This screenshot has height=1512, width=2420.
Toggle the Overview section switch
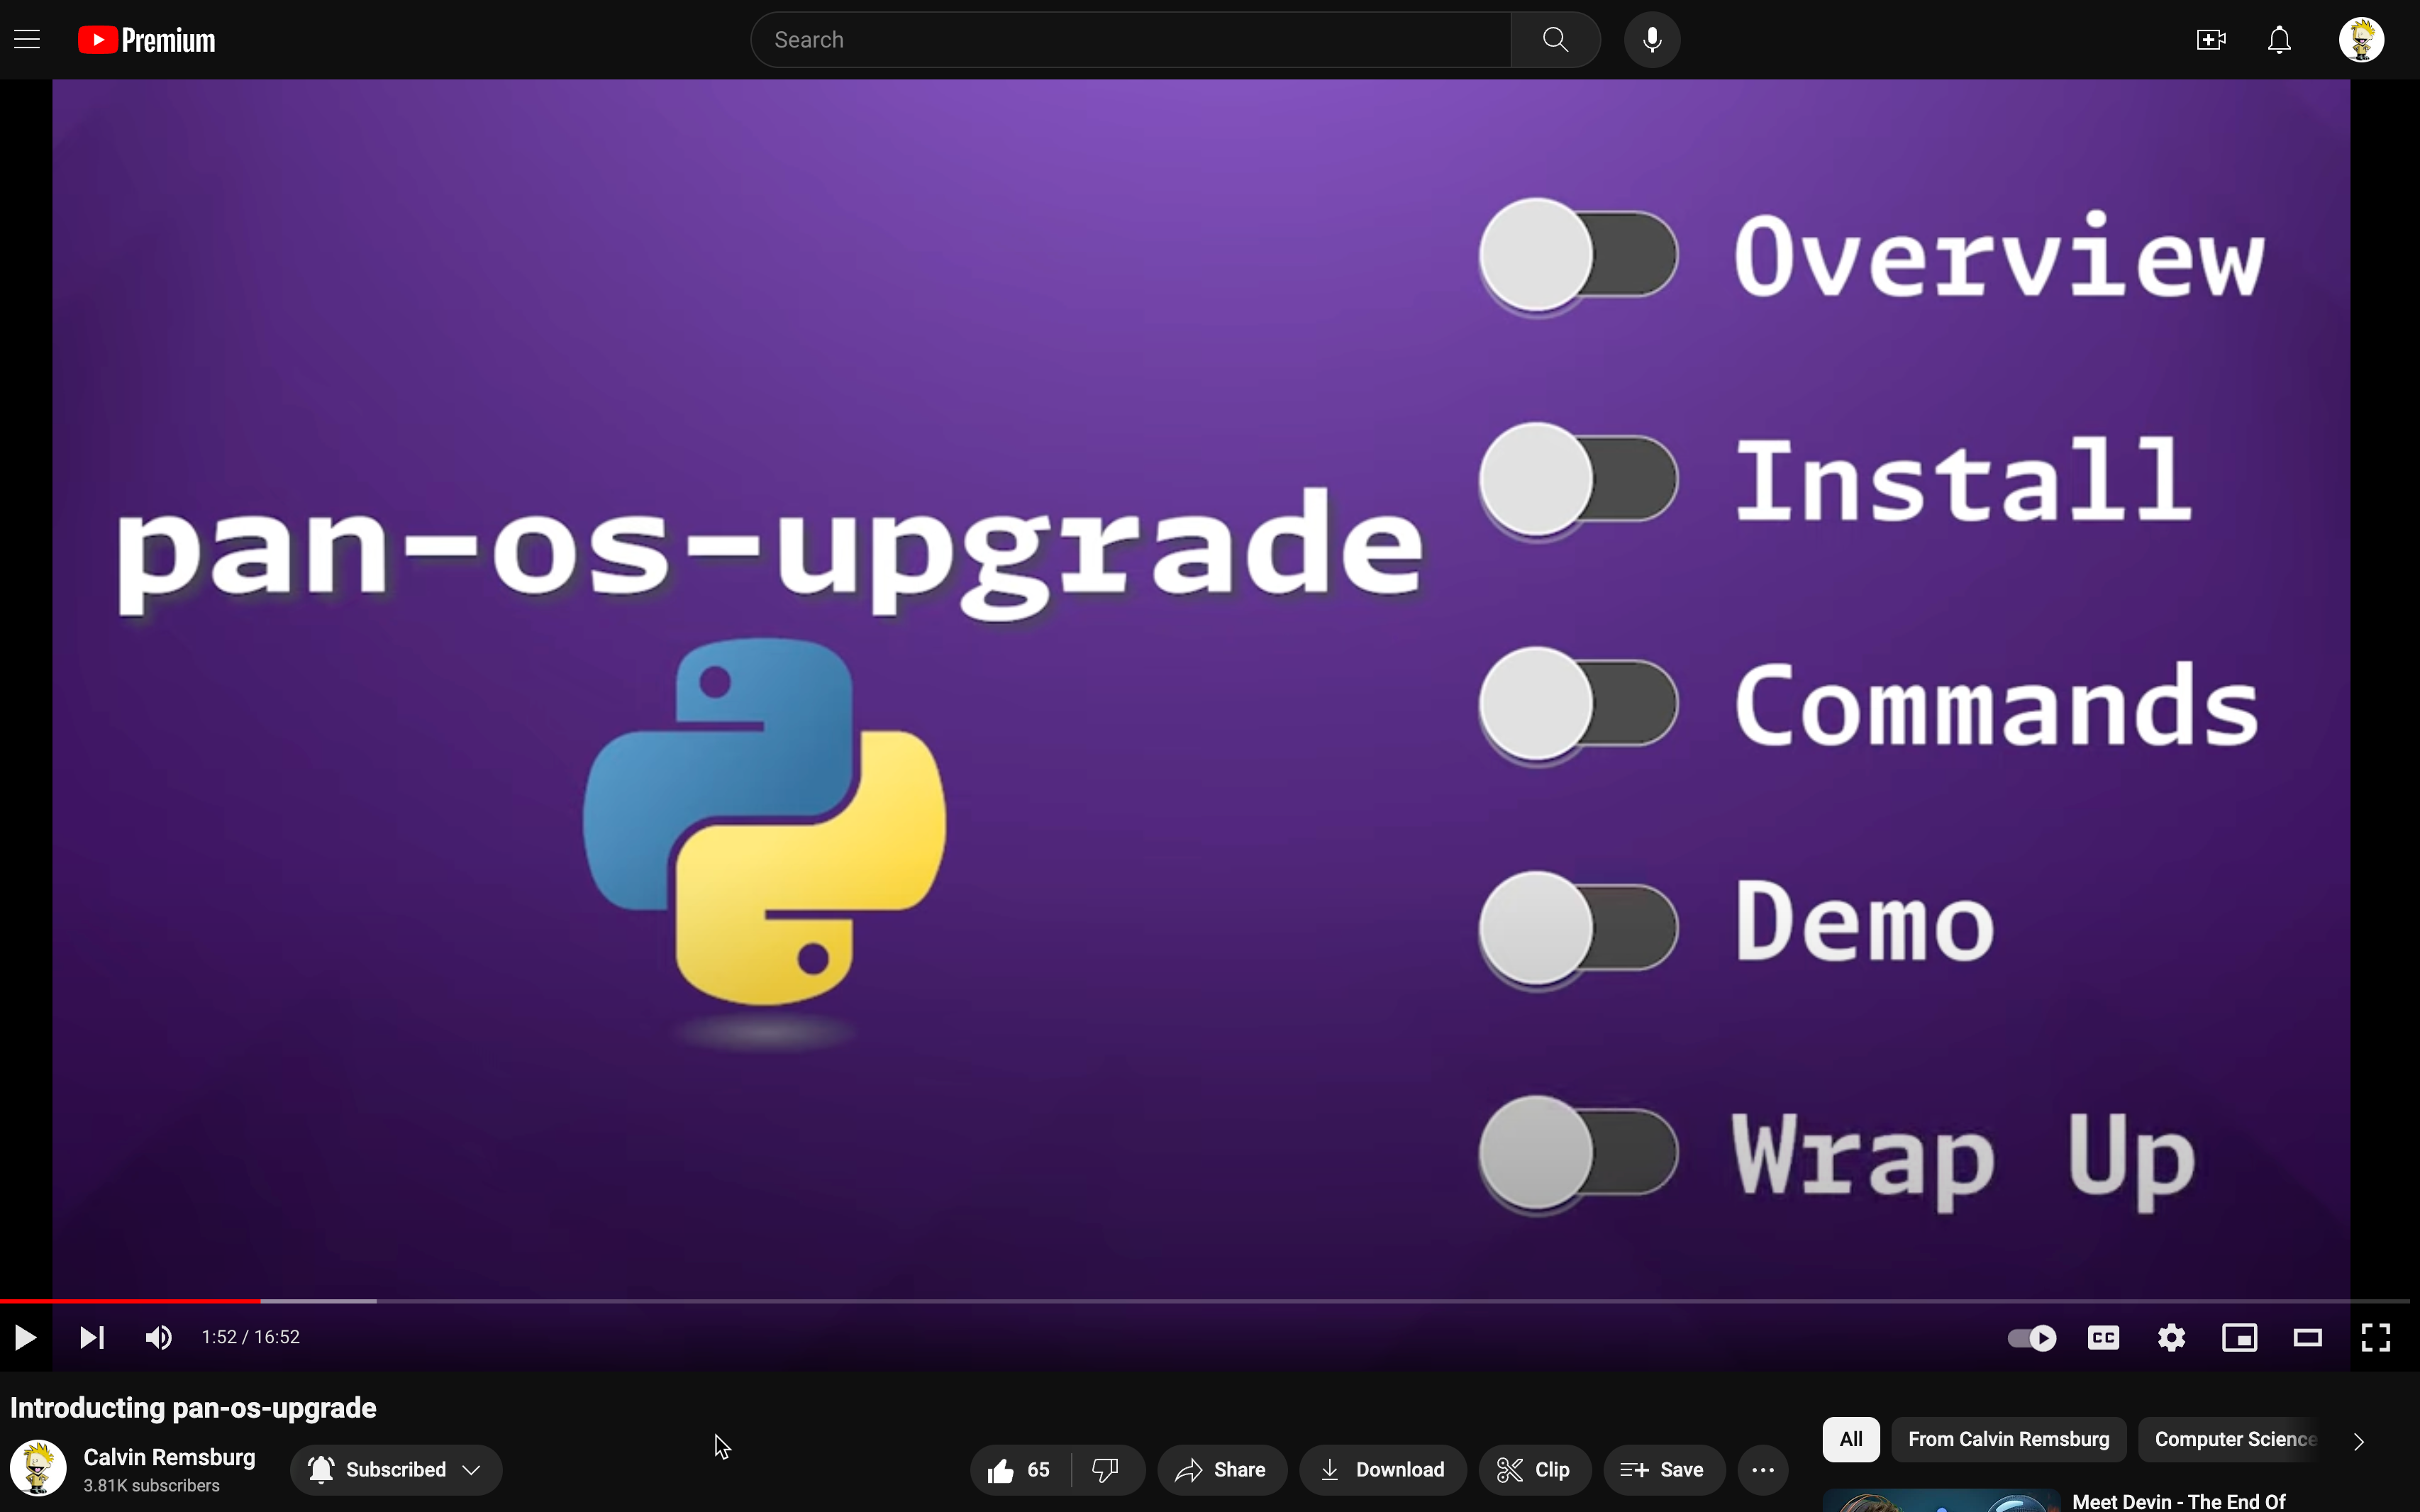(1577, 256)
